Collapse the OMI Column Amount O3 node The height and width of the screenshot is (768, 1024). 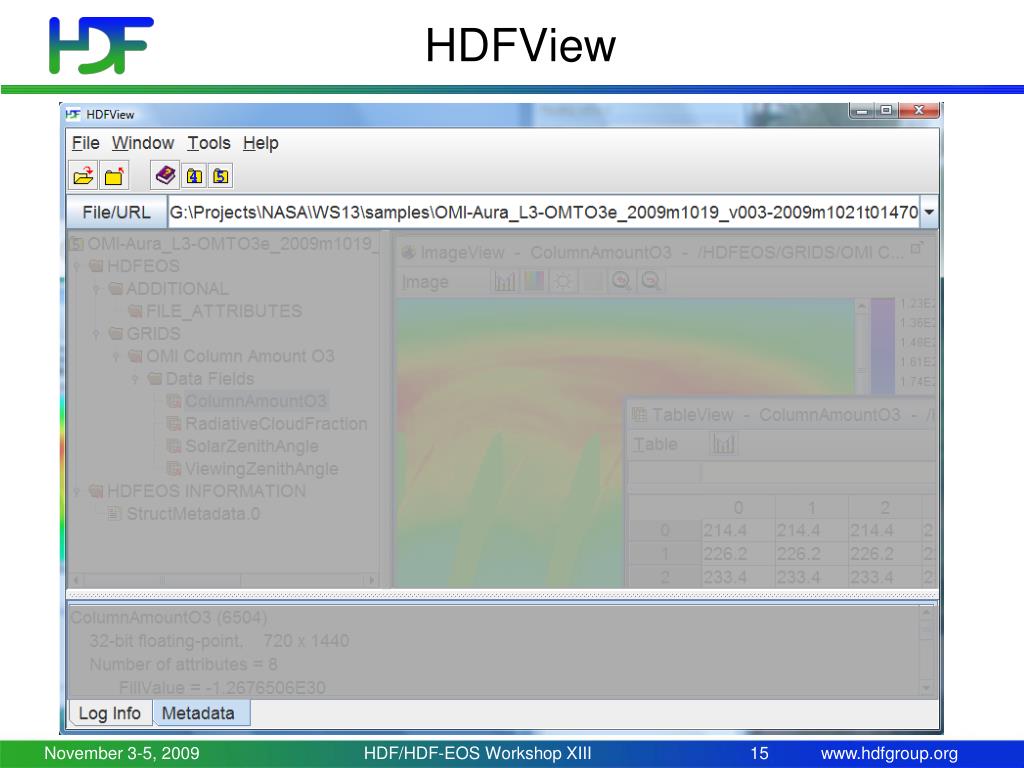(x=116, y=357)
